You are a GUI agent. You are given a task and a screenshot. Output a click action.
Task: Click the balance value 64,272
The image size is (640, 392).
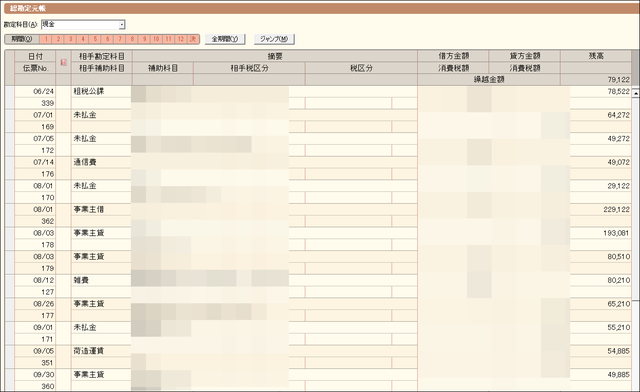pyautogui.click(x=618, y=115)
